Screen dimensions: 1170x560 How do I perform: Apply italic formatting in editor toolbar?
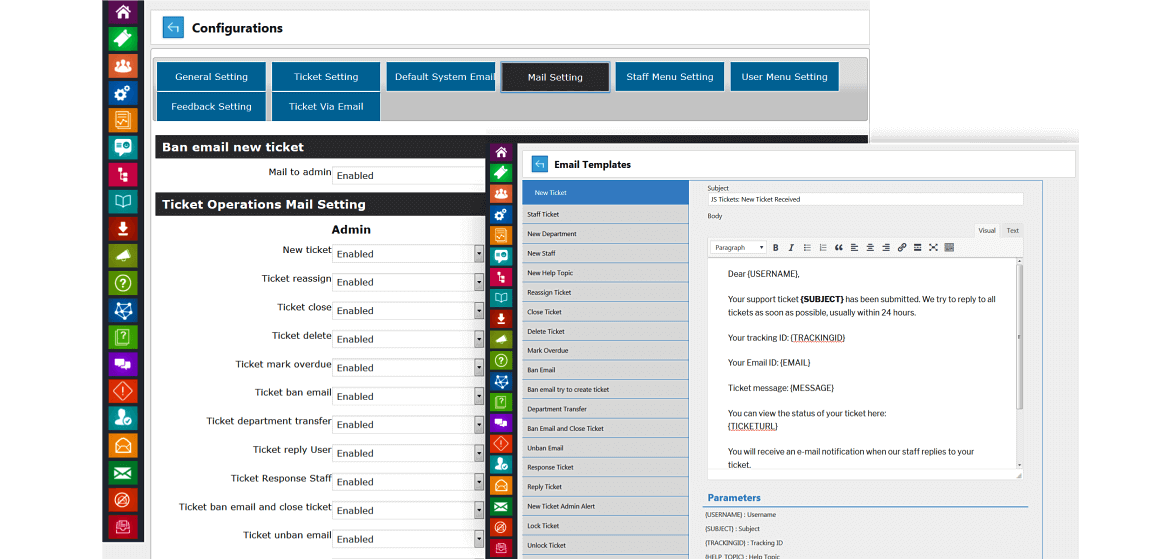tap(791, 248)
